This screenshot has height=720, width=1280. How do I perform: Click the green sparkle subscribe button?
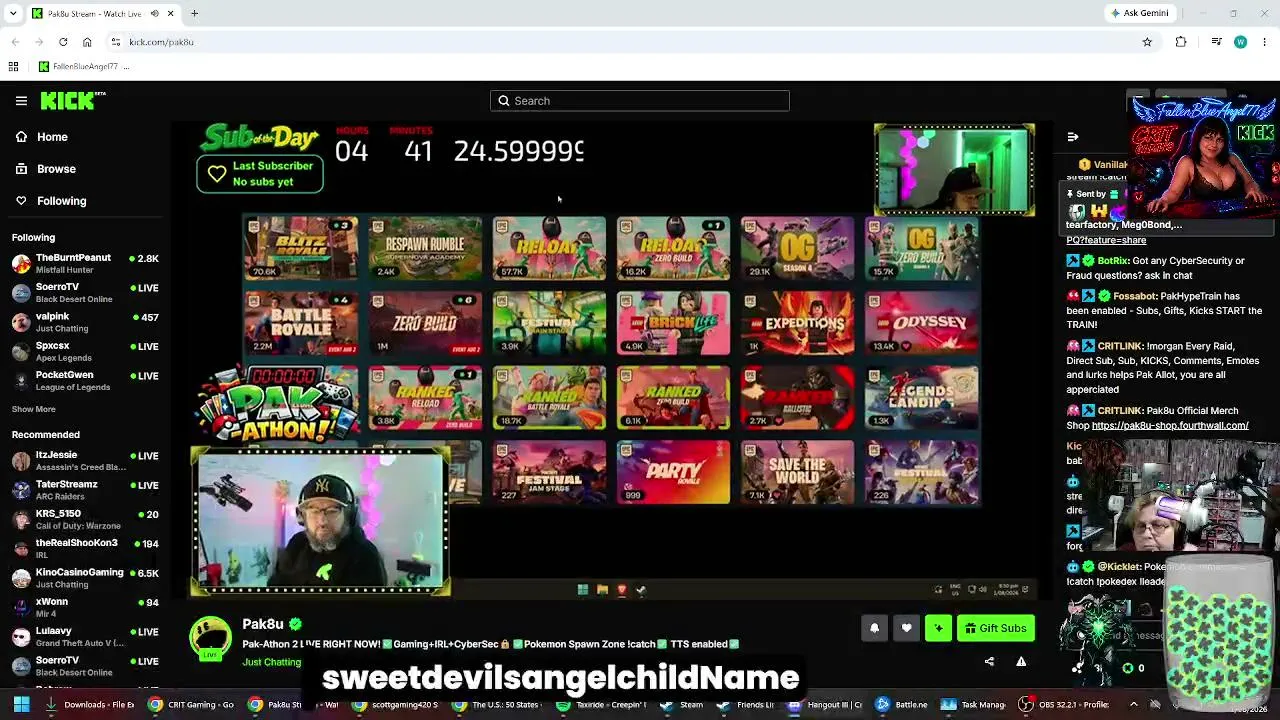coord(938,628)
